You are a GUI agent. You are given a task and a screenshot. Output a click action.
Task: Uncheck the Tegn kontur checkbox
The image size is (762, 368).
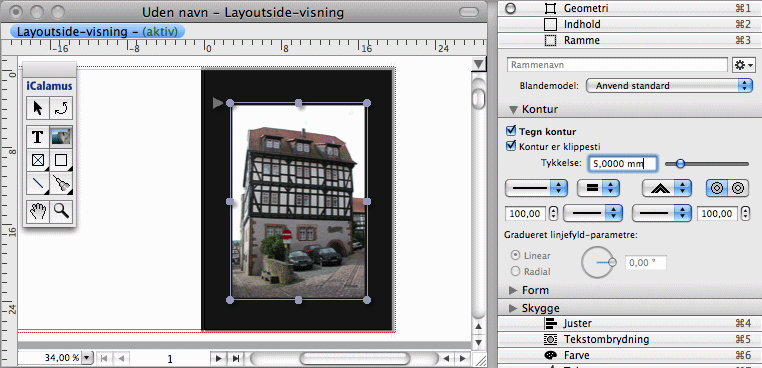pos(510,131)
